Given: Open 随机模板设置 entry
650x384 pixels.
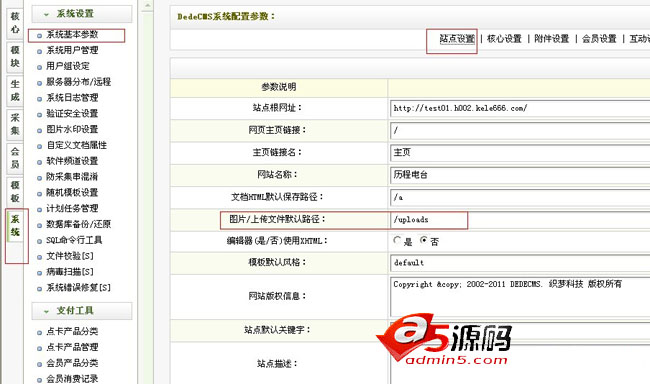Looking at the screenshot, I should click(72, 192).
